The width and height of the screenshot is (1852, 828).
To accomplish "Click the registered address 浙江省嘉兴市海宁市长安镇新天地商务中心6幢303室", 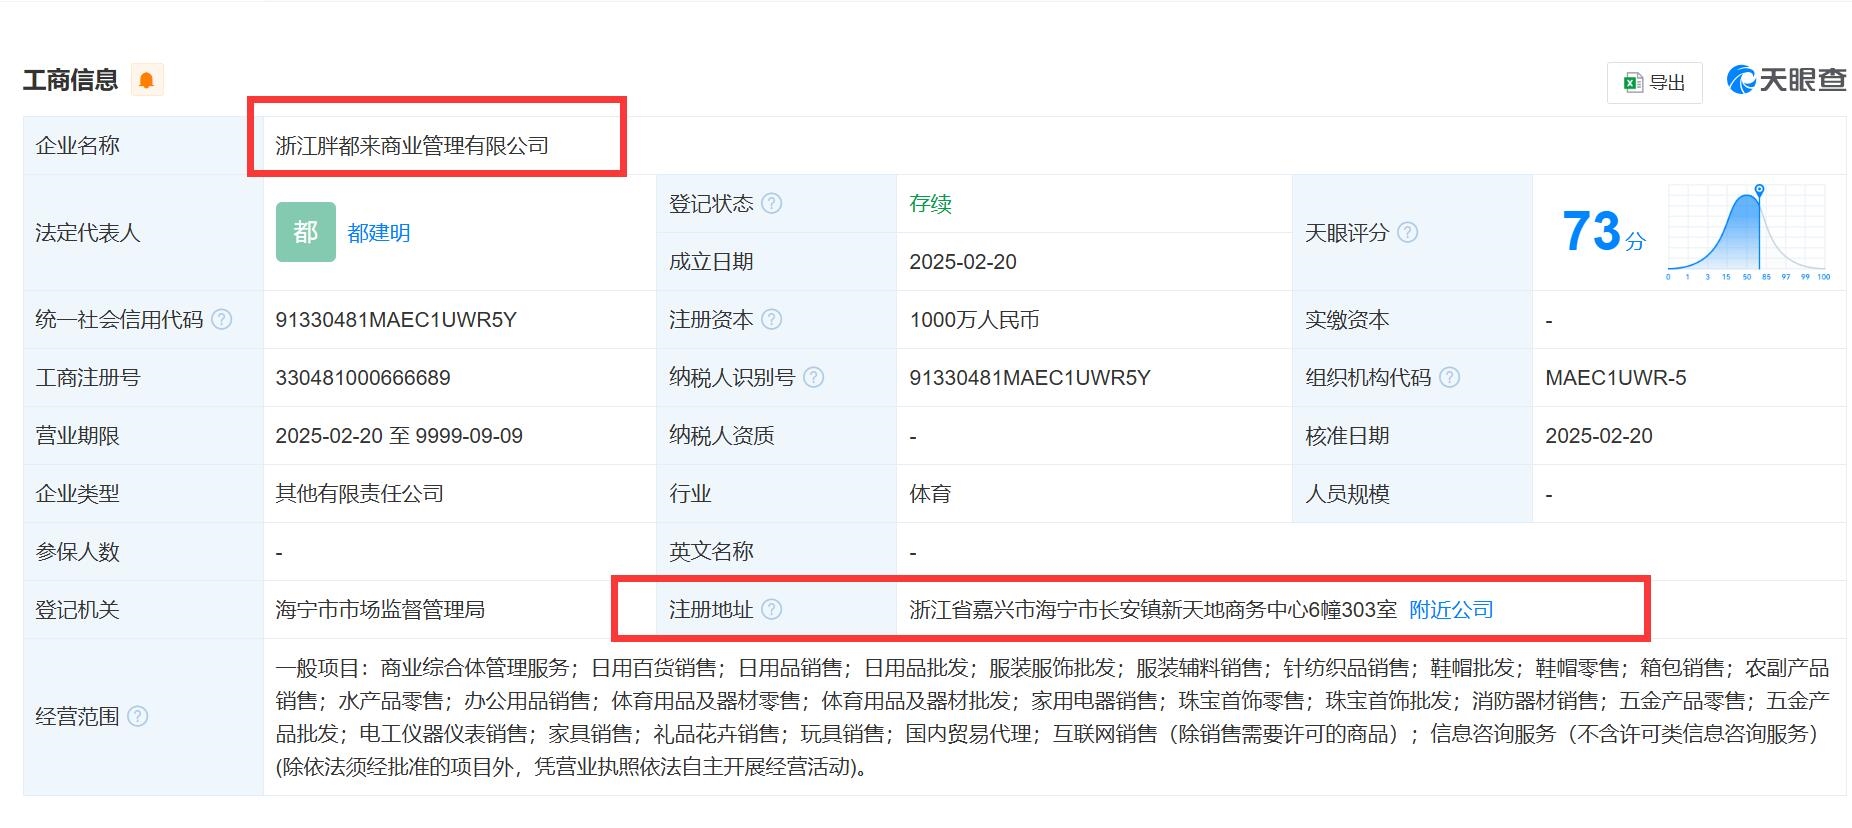I will pyautogui.click(x=1153, y=610).
